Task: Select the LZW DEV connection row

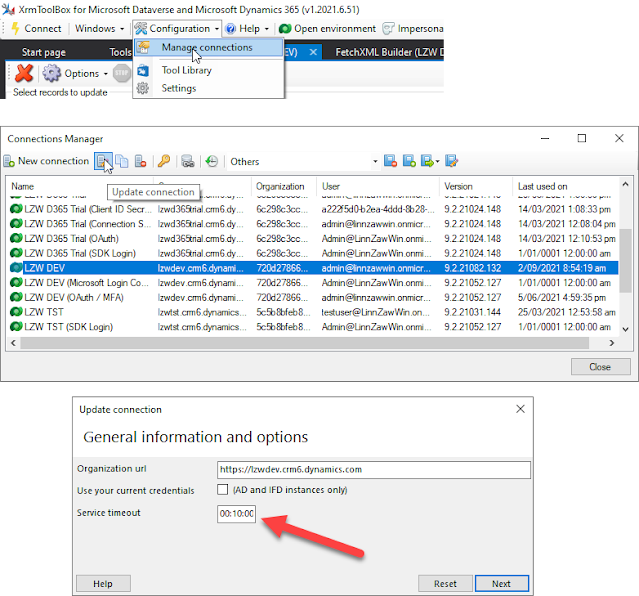Action: (313, 268)
